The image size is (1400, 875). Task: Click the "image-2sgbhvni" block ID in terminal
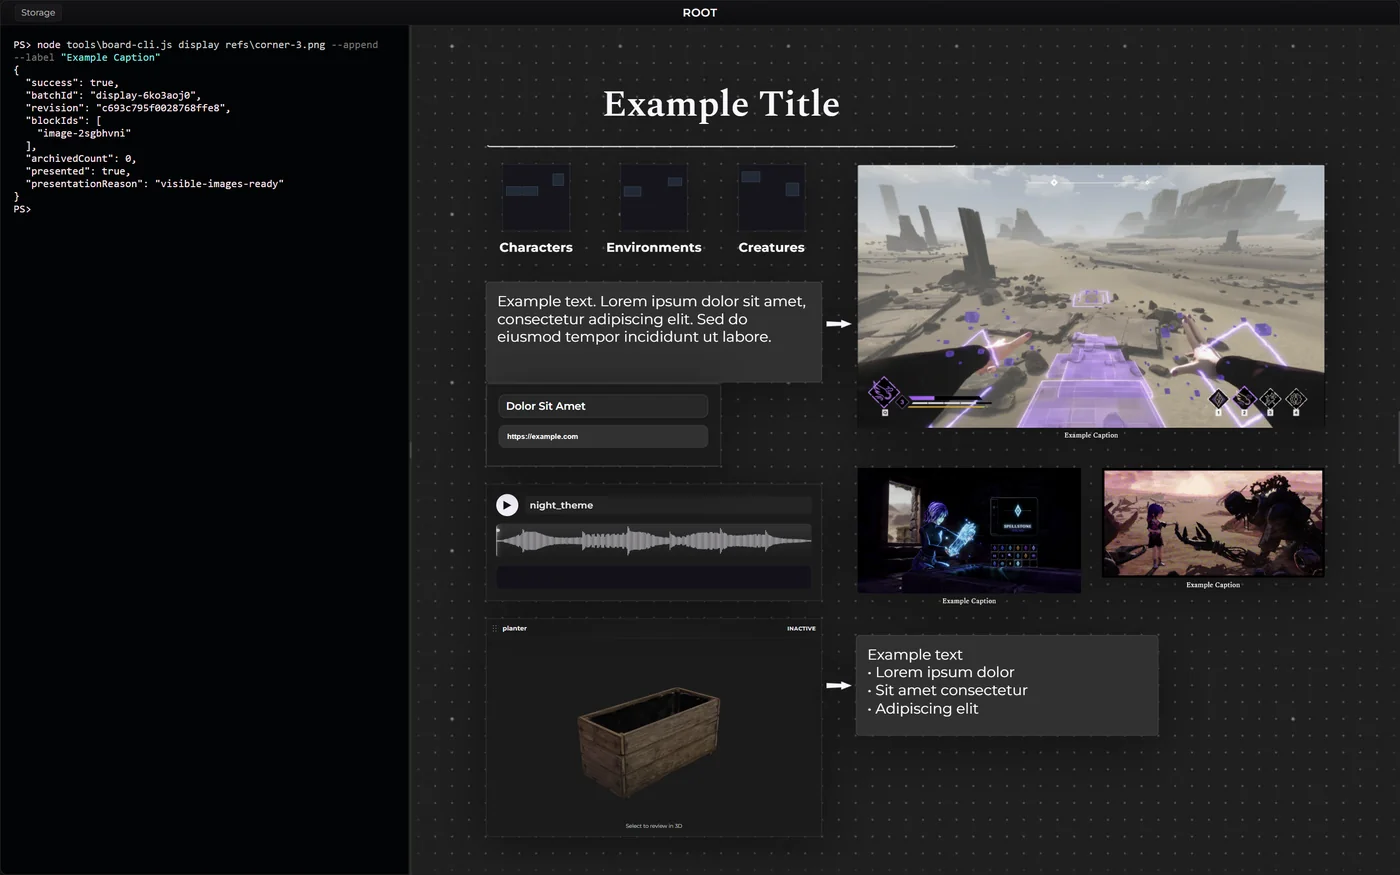click(84, 133)
